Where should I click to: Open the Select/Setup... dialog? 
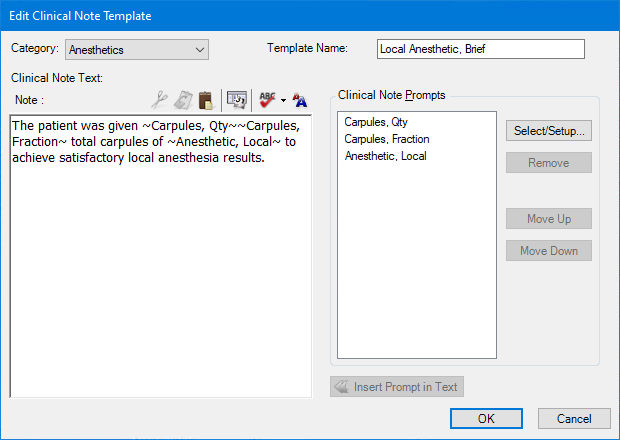pyautogui.click(x=548, y=131)
